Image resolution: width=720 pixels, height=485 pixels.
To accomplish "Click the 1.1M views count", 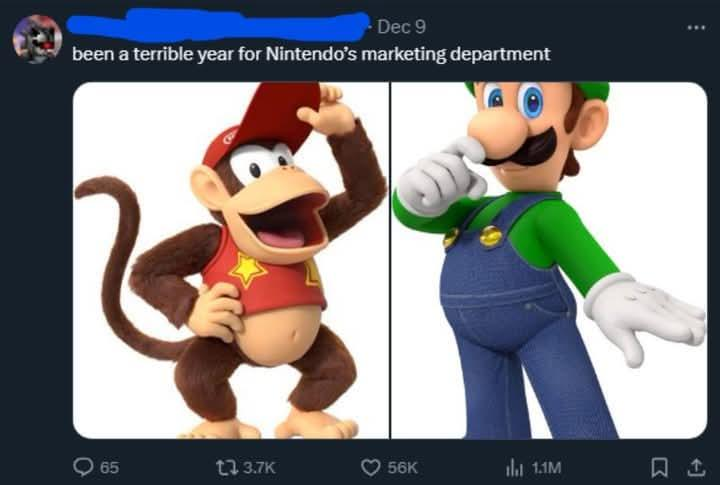I will (546, 468).
